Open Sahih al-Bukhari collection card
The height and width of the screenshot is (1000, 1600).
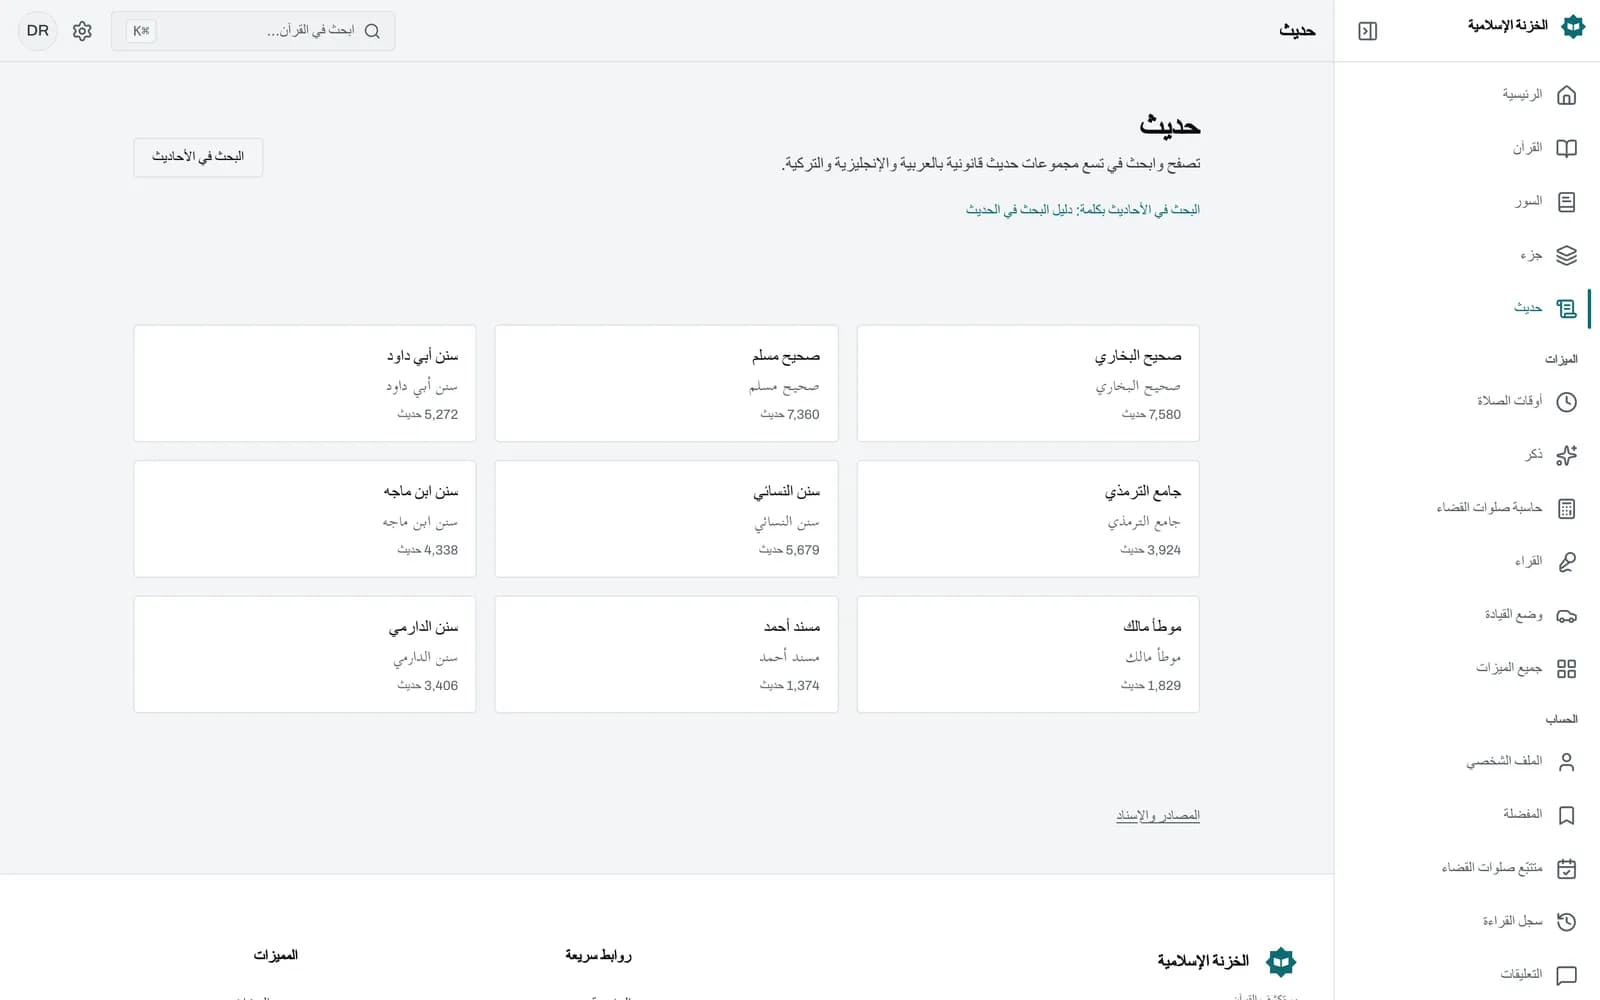[1028, 383]
